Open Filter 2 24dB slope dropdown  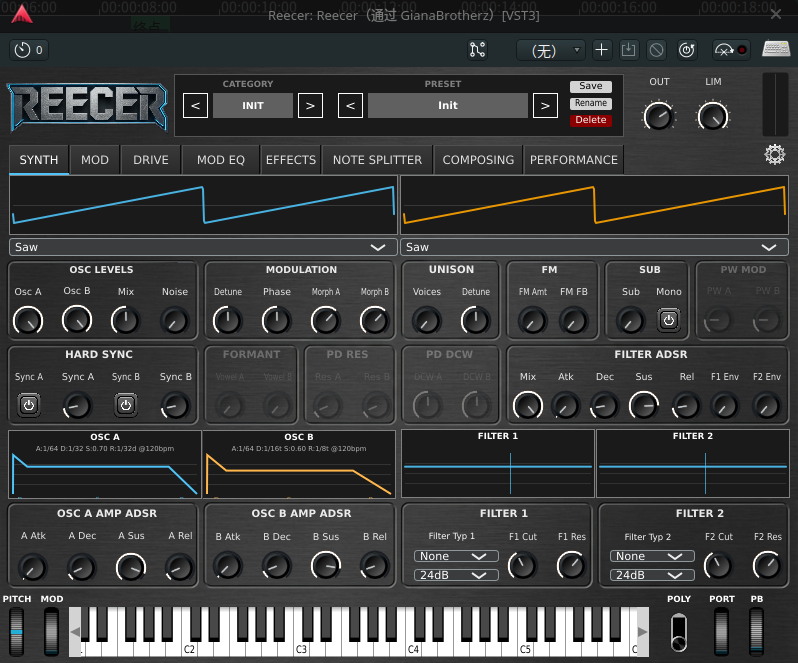pyautogui.click(x=652, y=575)
